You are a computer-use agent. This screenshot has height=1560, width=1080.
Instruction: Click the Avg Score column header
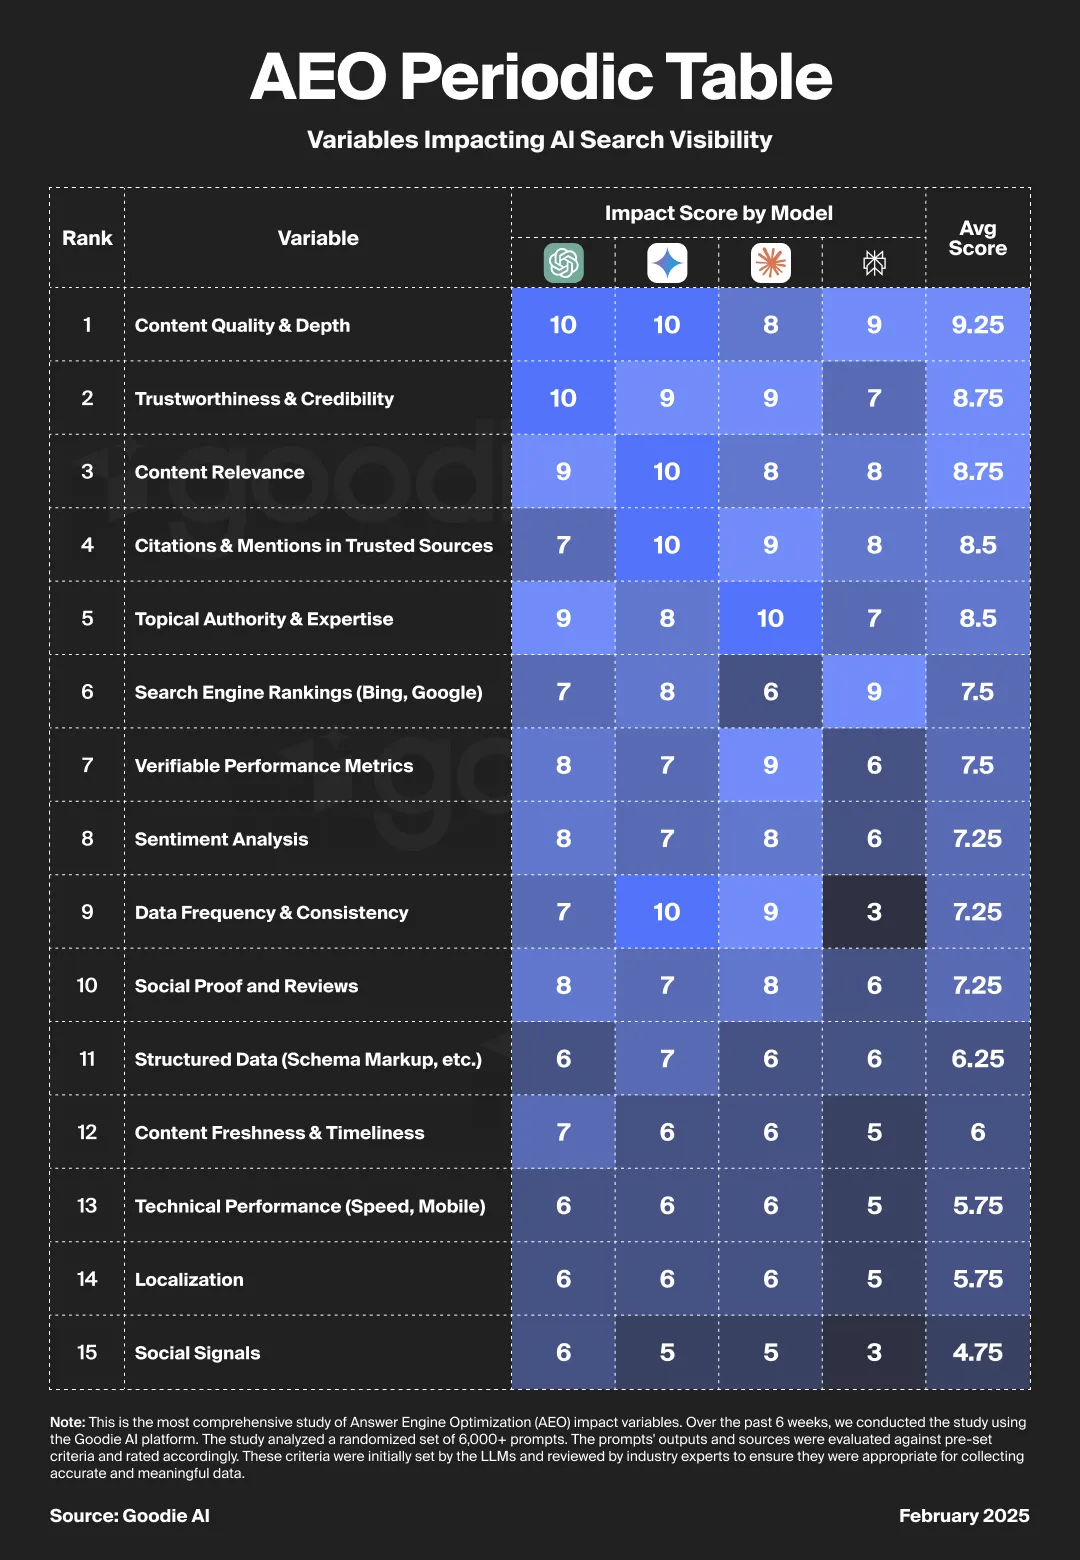point(977,238)
